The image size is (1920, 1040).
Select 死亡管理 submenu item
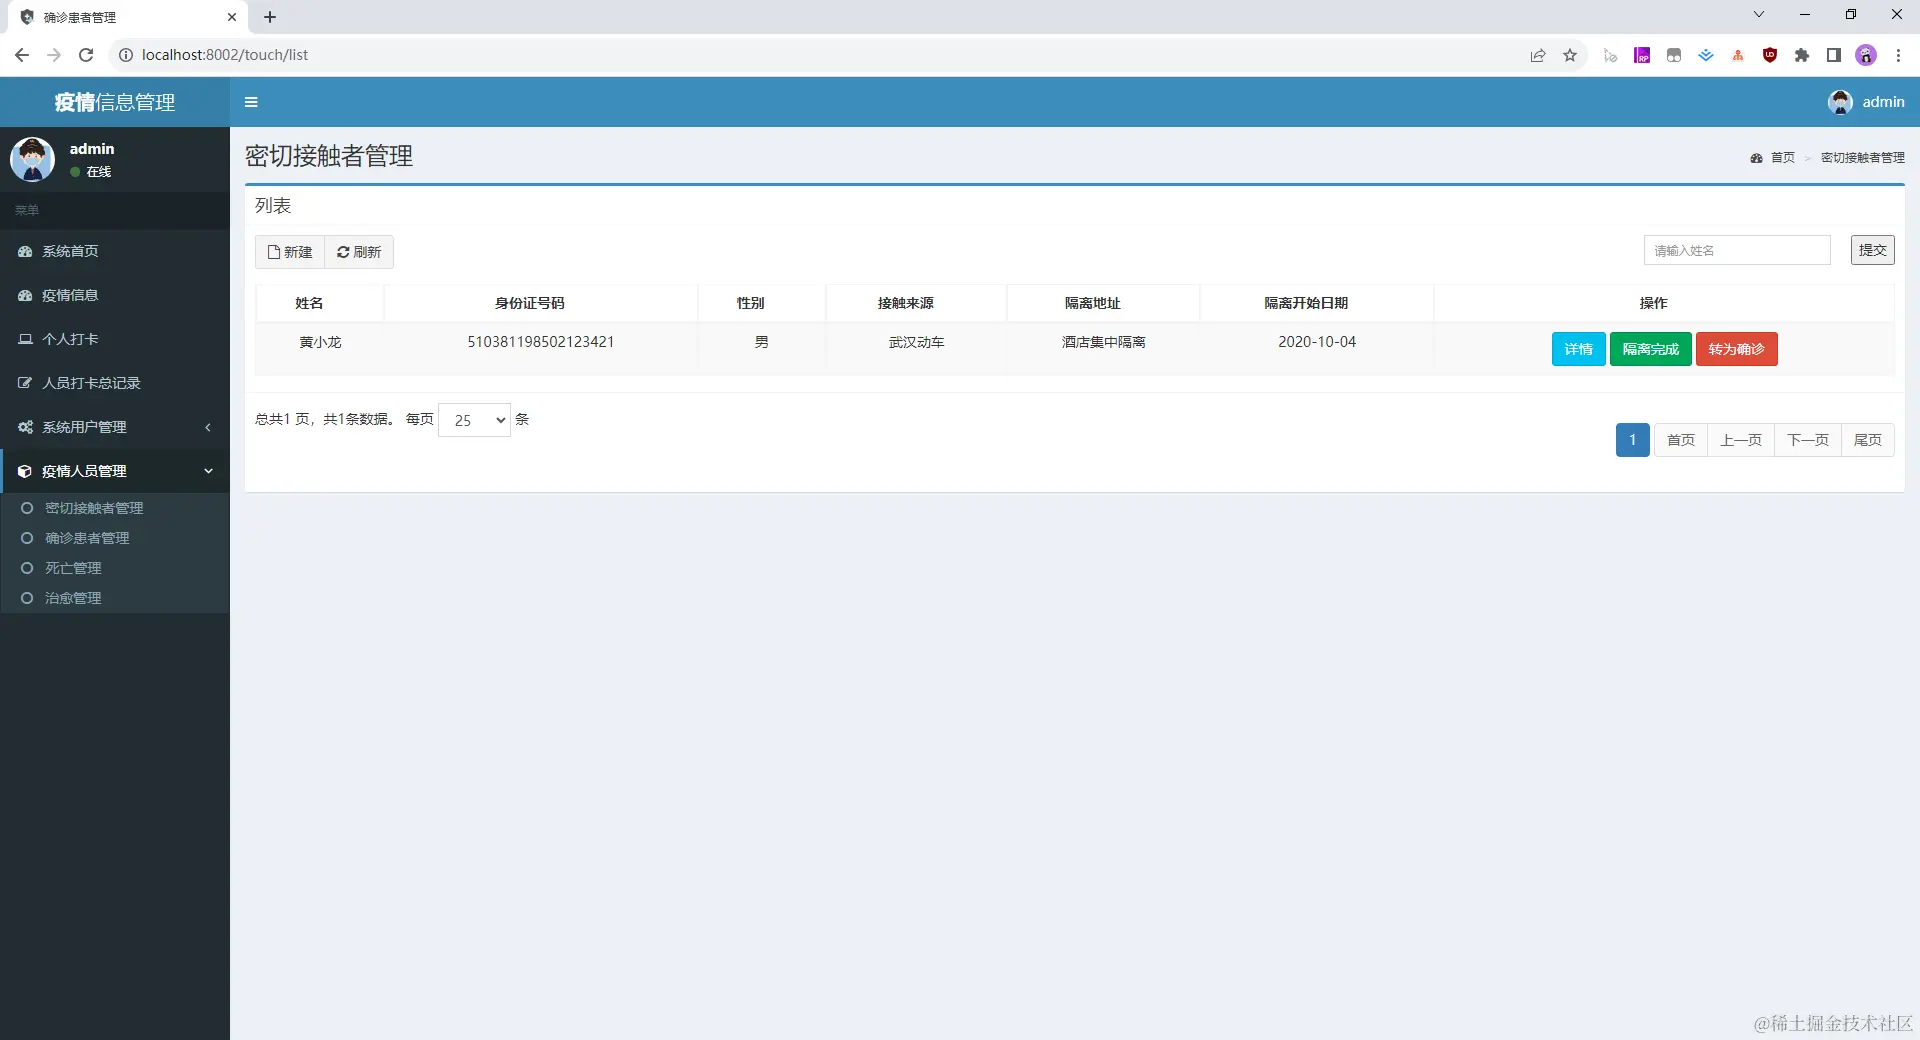coord(73,568)
